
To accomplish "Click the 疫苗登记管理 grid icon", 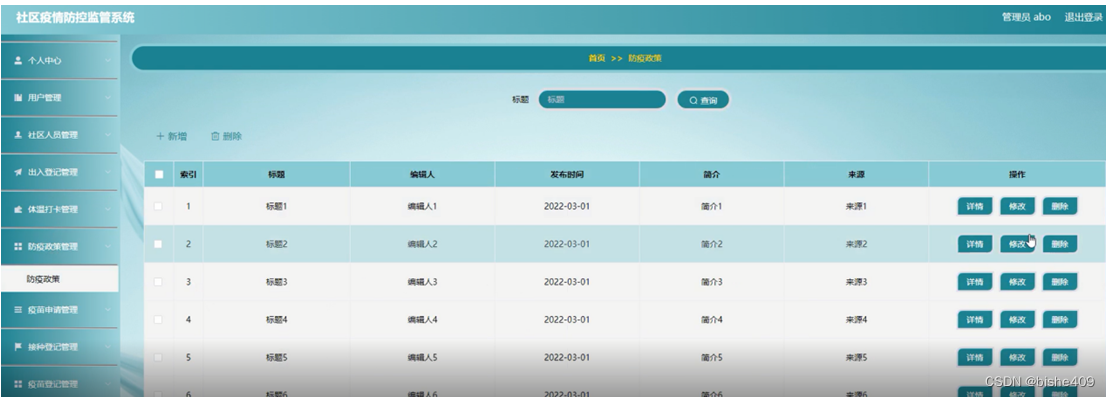I will pos(18,384).
